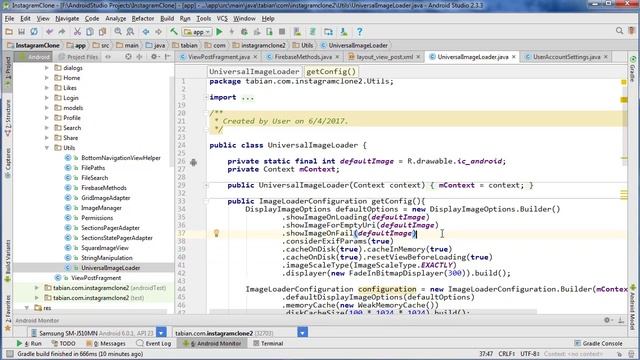Open the Refactor menu
640x360 pixels.
pos(143,18)
